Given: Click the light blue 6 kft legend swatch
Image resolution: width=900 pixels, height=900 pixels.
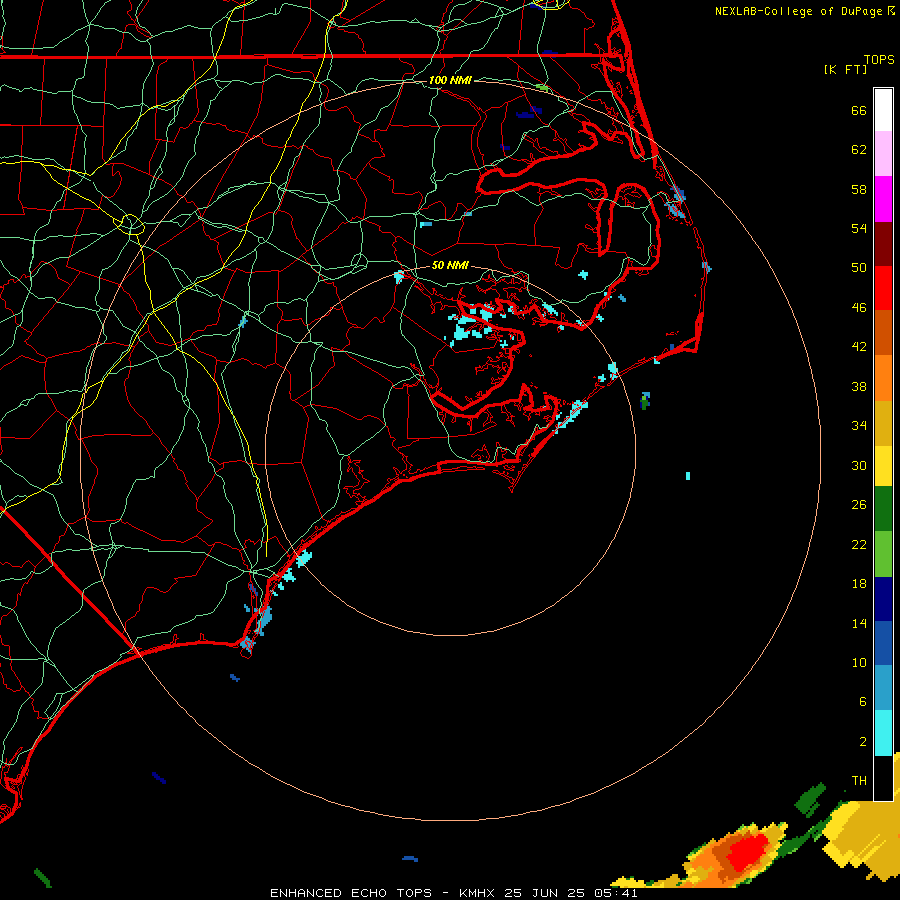Looking at the screenshot, I should point(883,688).
